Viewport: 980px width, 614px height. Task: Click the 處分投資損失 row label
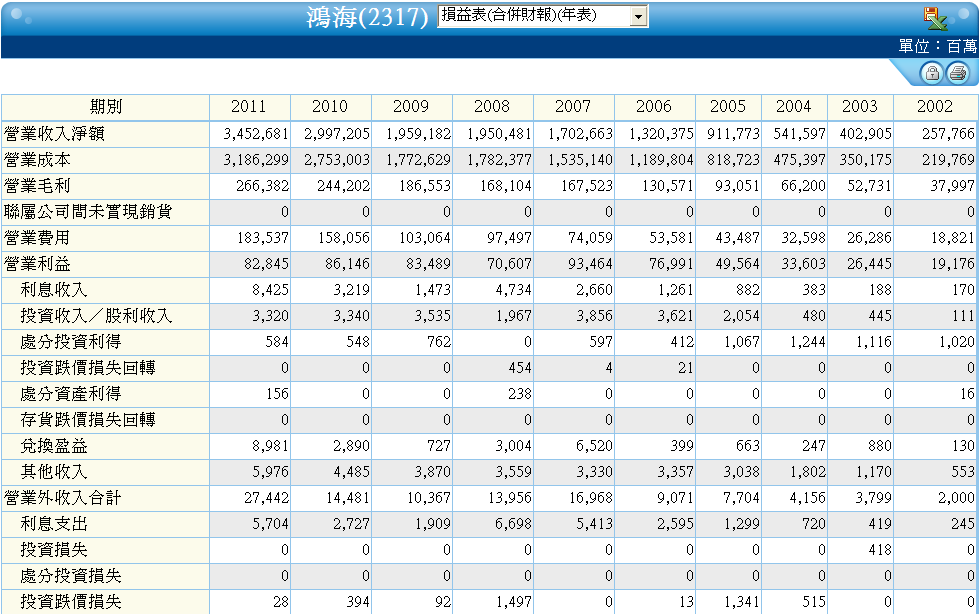[71, 576]
